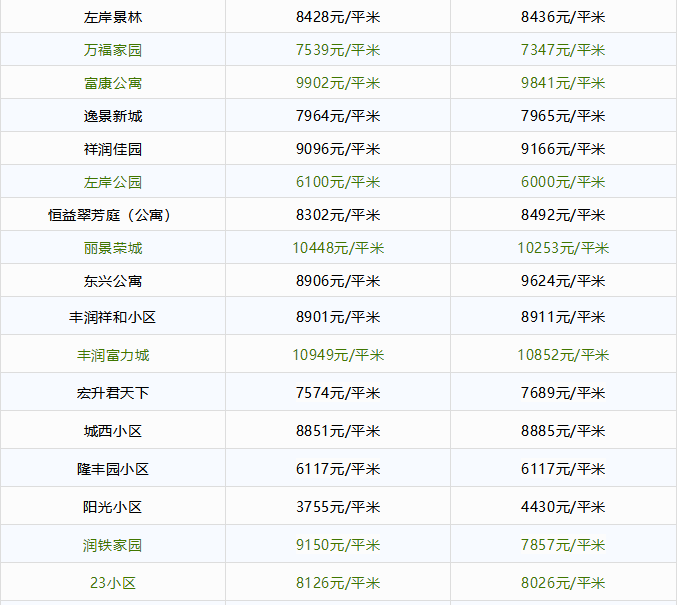Select the 6100元/平米 price cell
The width and height of the screenshot is (682, 605).
tap(338, 182)
